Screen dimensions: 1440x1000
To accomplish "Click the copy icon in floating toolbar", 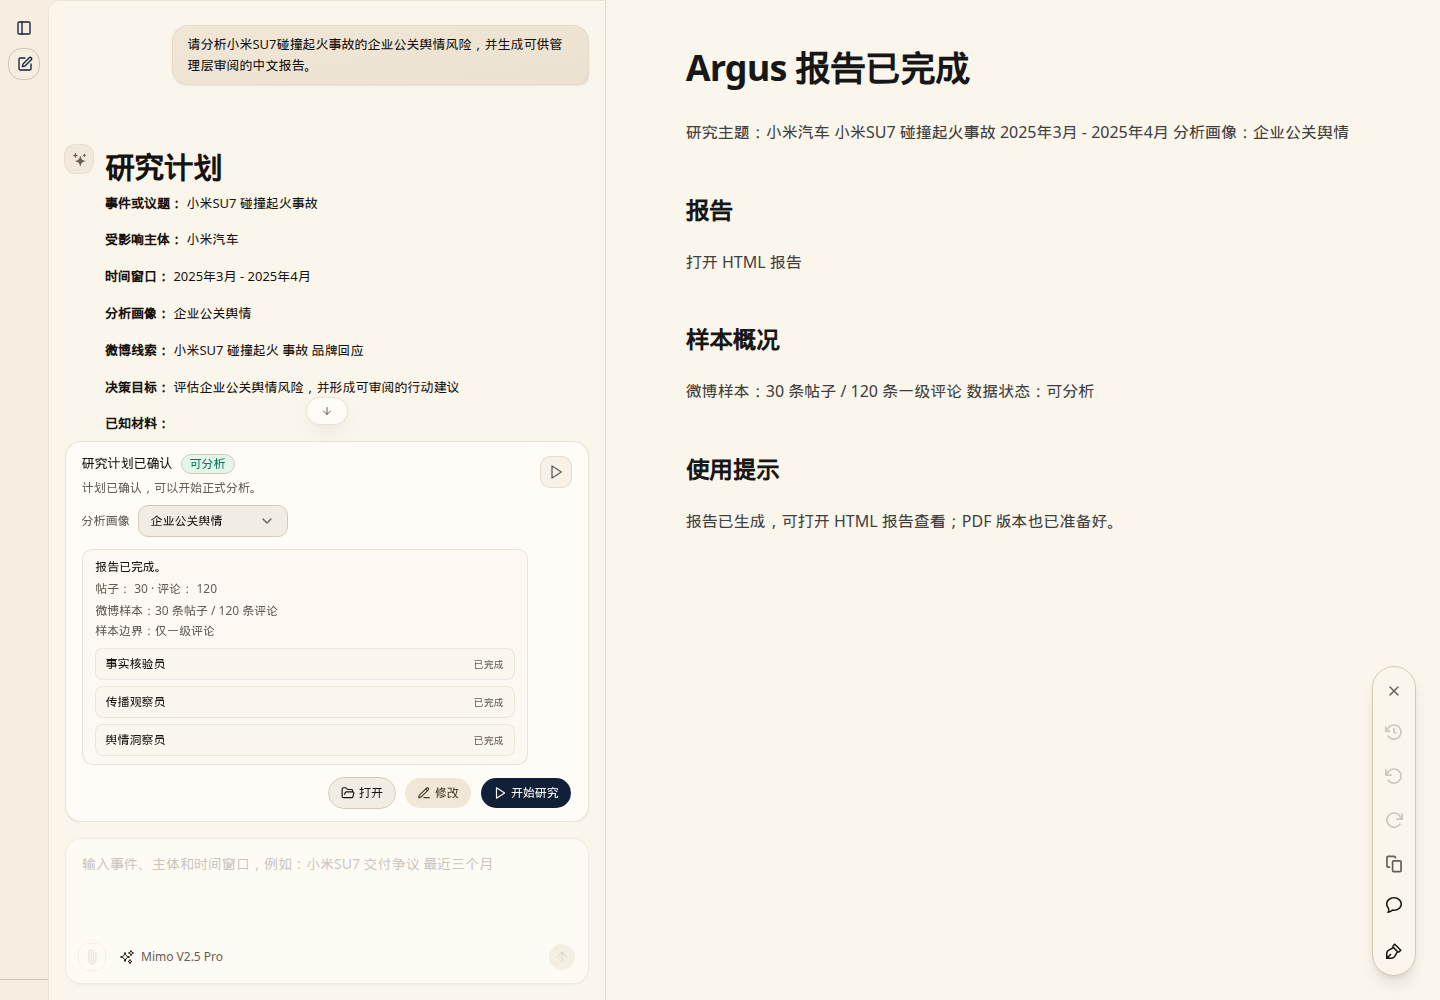I will [1394, 864].
